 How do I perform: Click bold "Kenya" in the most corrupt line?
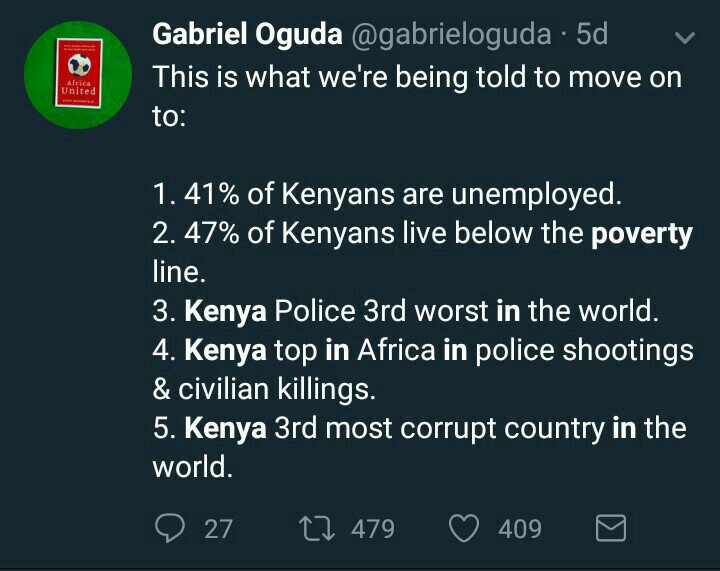tap(225, 428)
